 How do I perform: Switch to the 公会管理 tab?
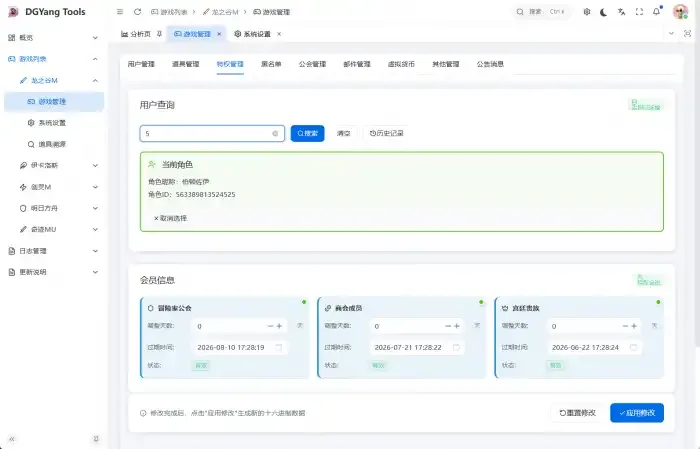tap(312, 64)
